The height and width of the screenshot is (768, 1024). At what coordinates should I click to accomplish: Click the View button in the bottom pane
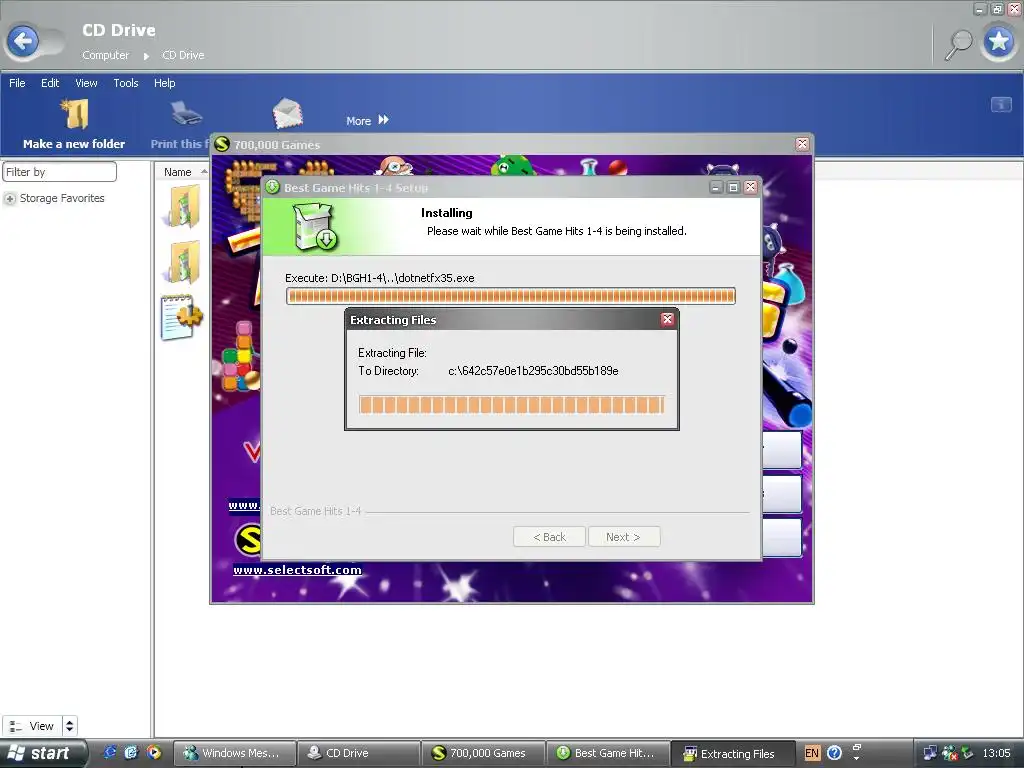pos(32,726)
